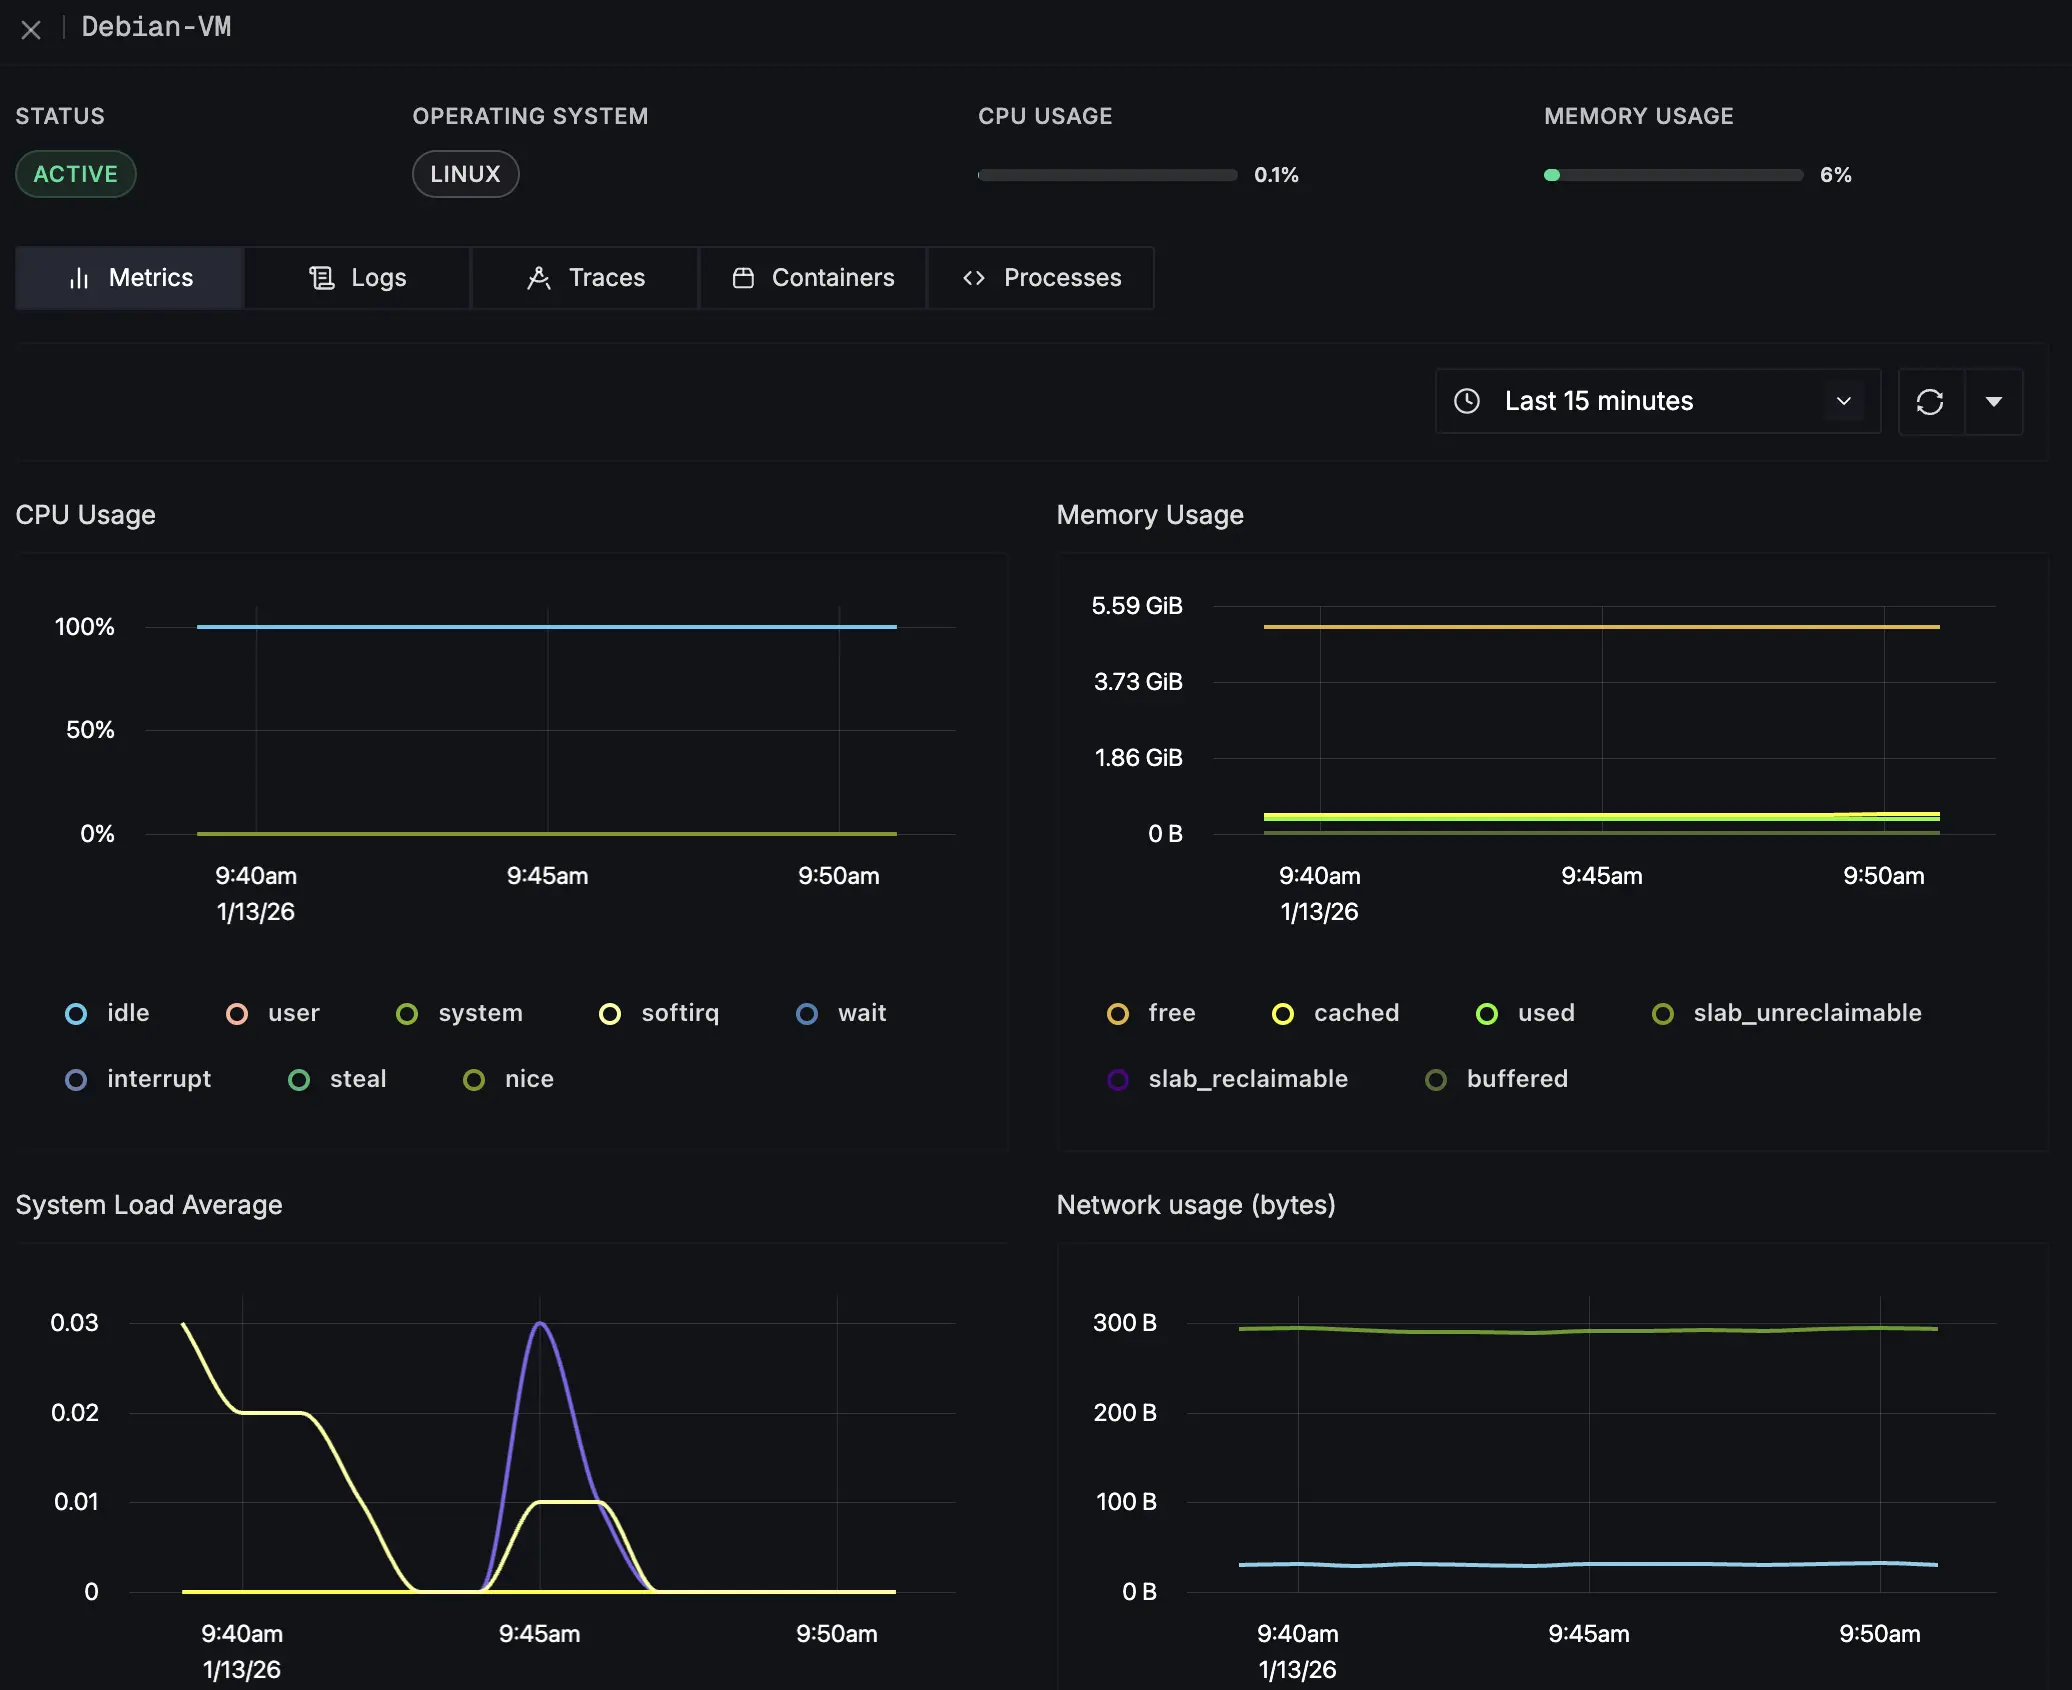Click the chevron in time range selector
This screenshot has width=2072, height=1690.
click(1843, 401)
